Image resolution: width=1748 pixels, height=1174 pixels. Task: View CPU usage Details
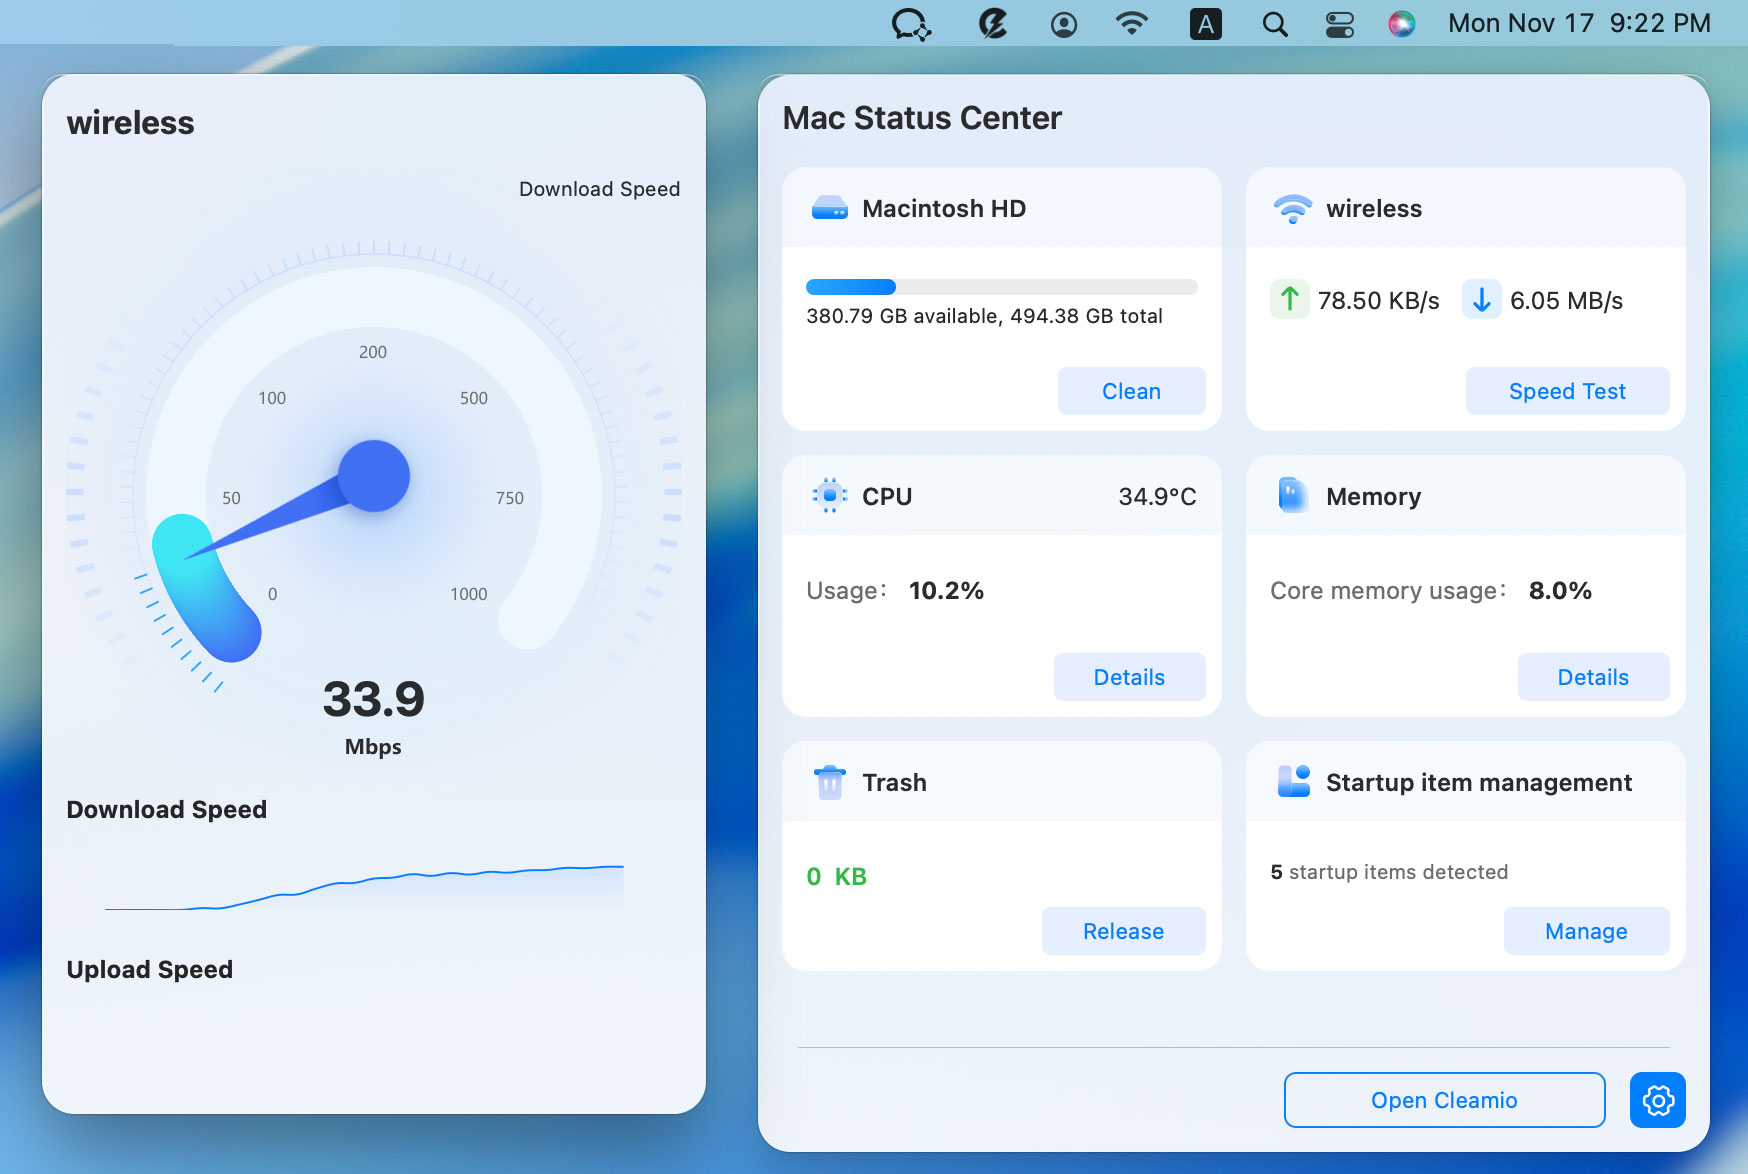point(1129,677)
